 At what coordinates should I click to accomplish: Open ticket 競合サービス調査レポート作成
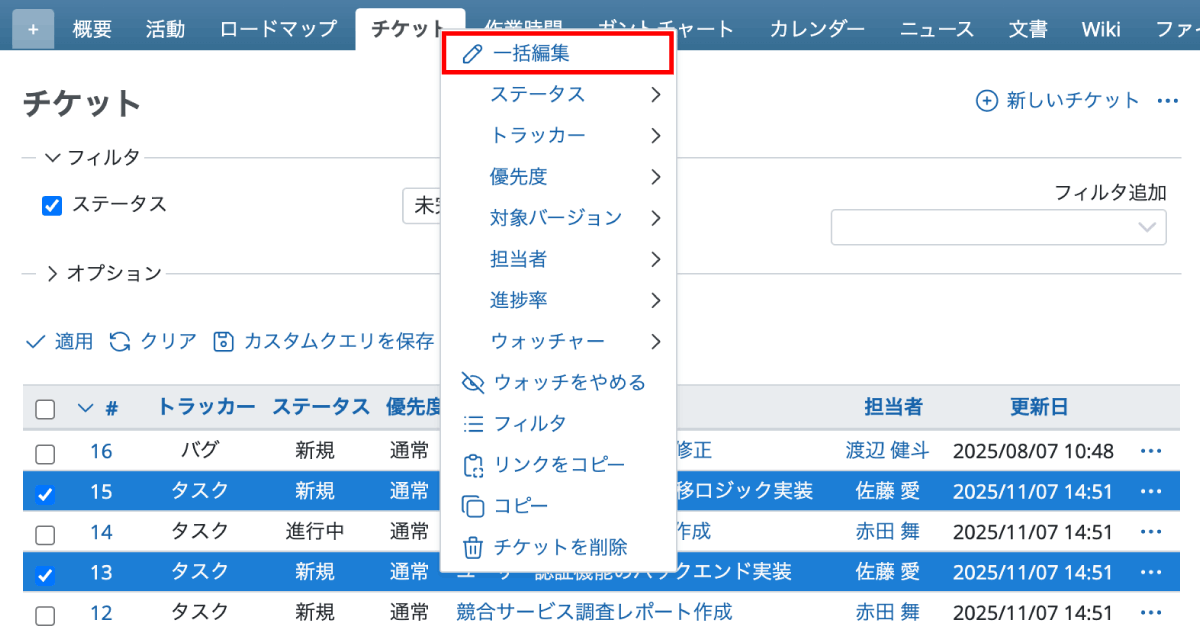point(594,611)
